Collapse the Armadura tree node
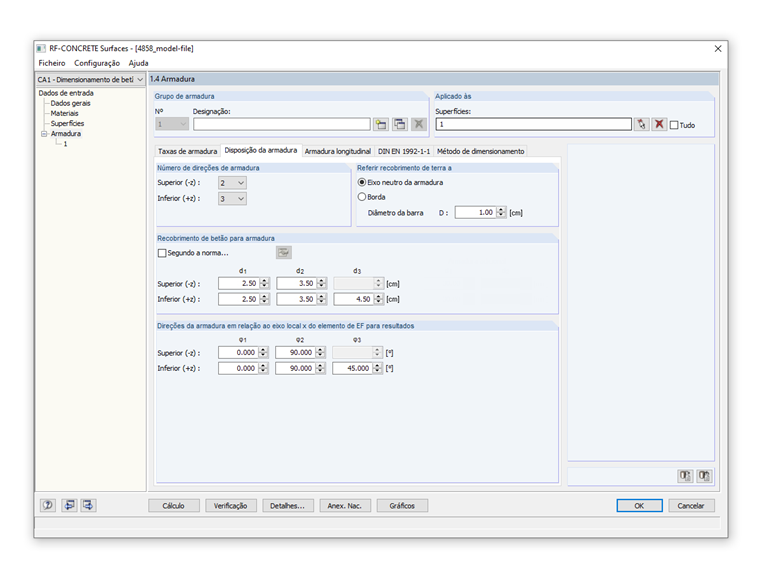The image size is (760, 570). pyautogui.click(x=44, y=134)
